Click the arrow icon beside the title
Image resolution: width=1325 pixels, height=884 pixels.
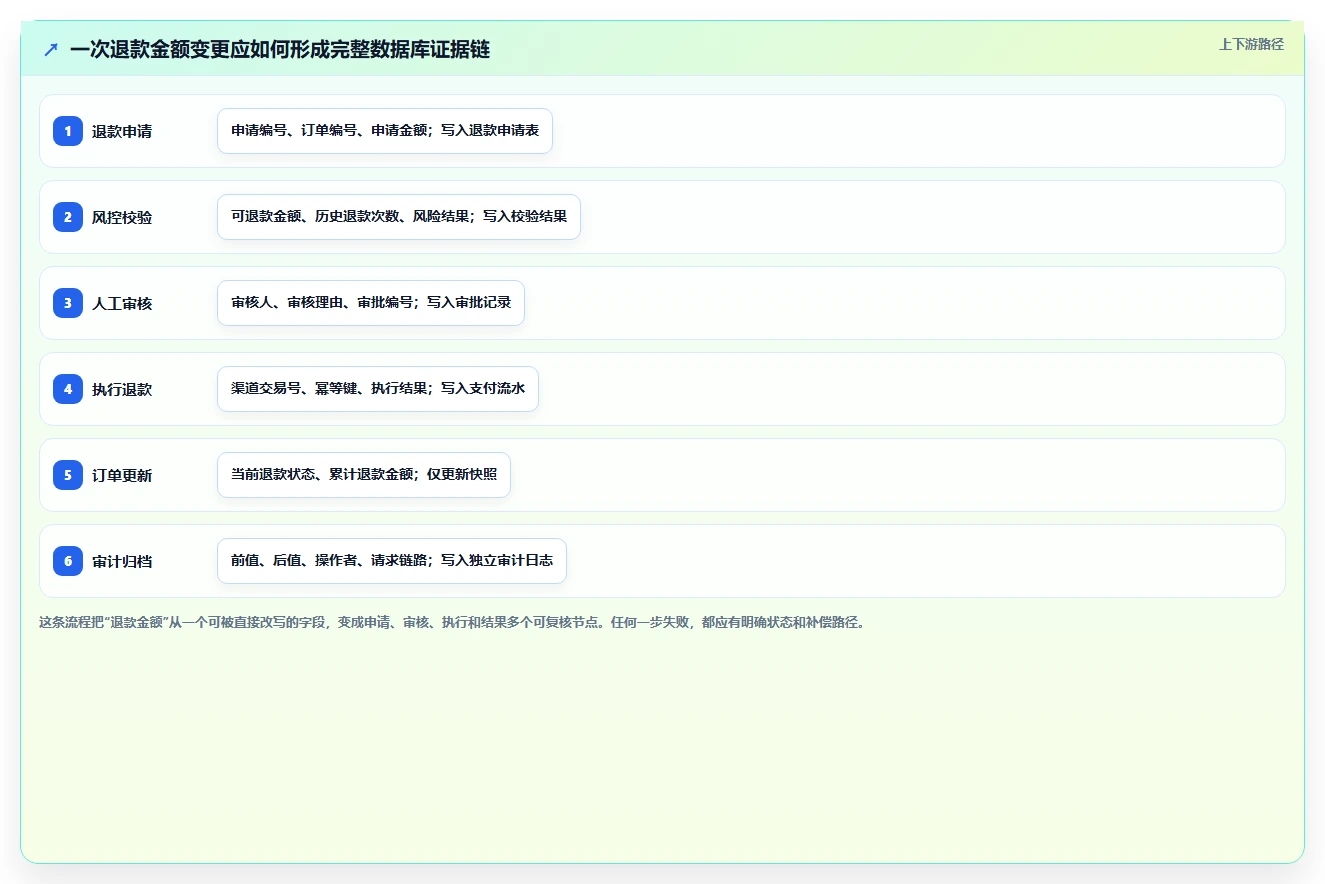pyautogui.click(x=51, y=50)
